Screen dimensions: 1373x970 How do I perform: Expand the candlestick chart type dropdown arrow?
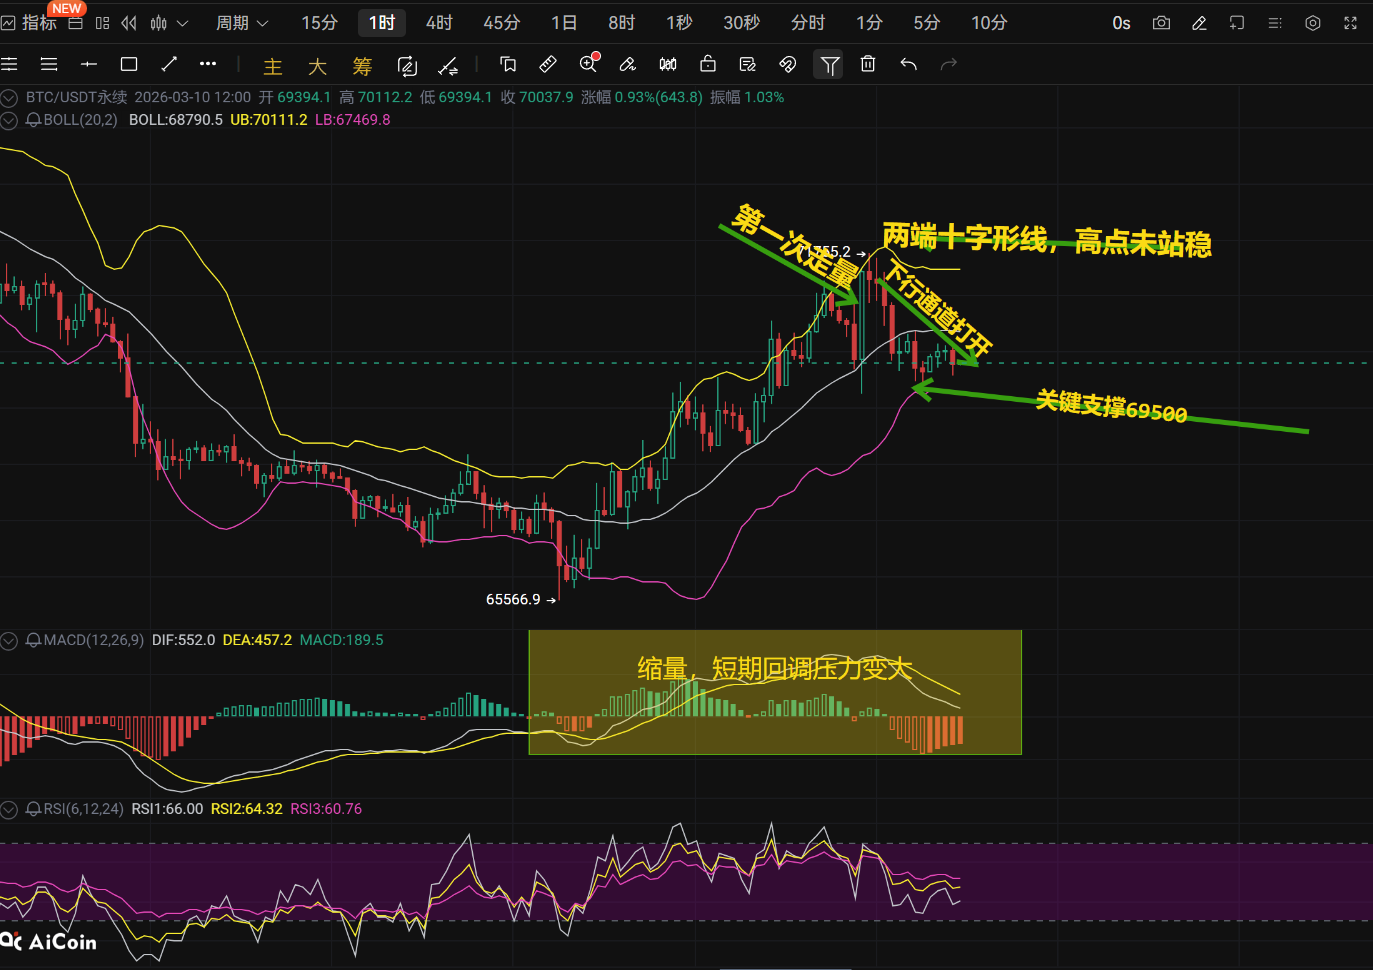(182, 23)
